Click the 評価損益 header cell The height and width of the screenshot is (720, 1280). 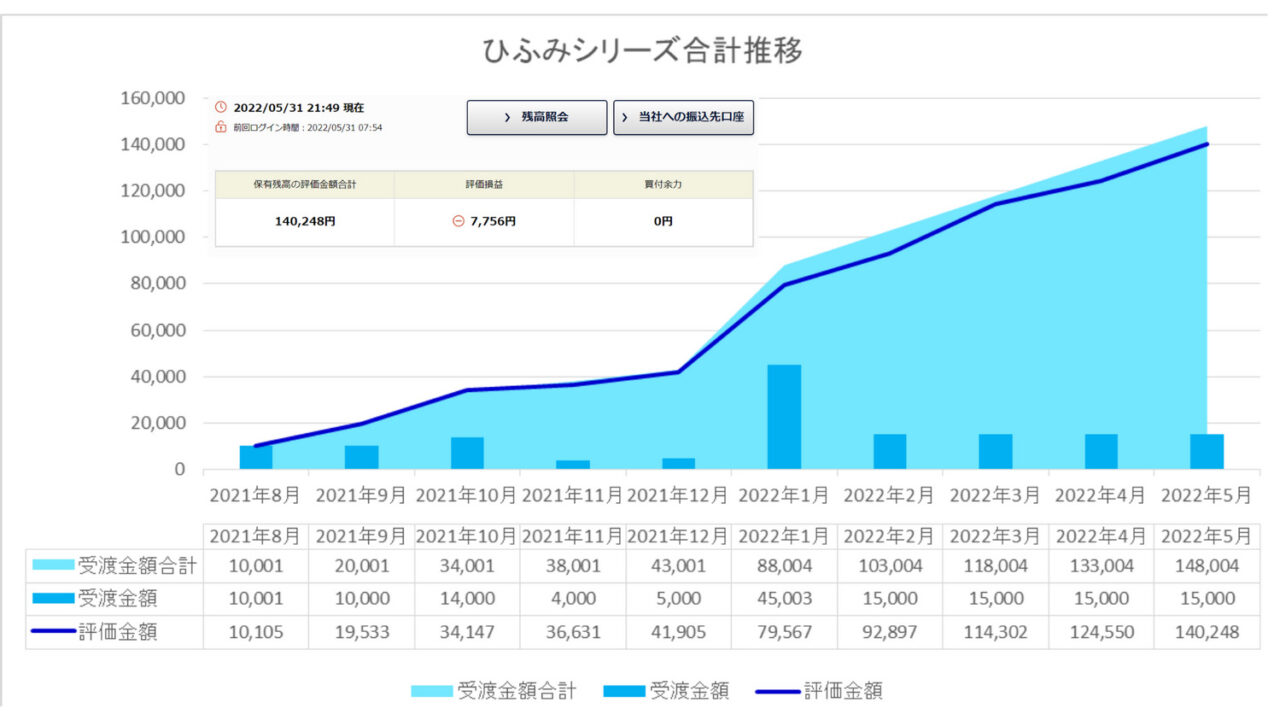[484, 184]
